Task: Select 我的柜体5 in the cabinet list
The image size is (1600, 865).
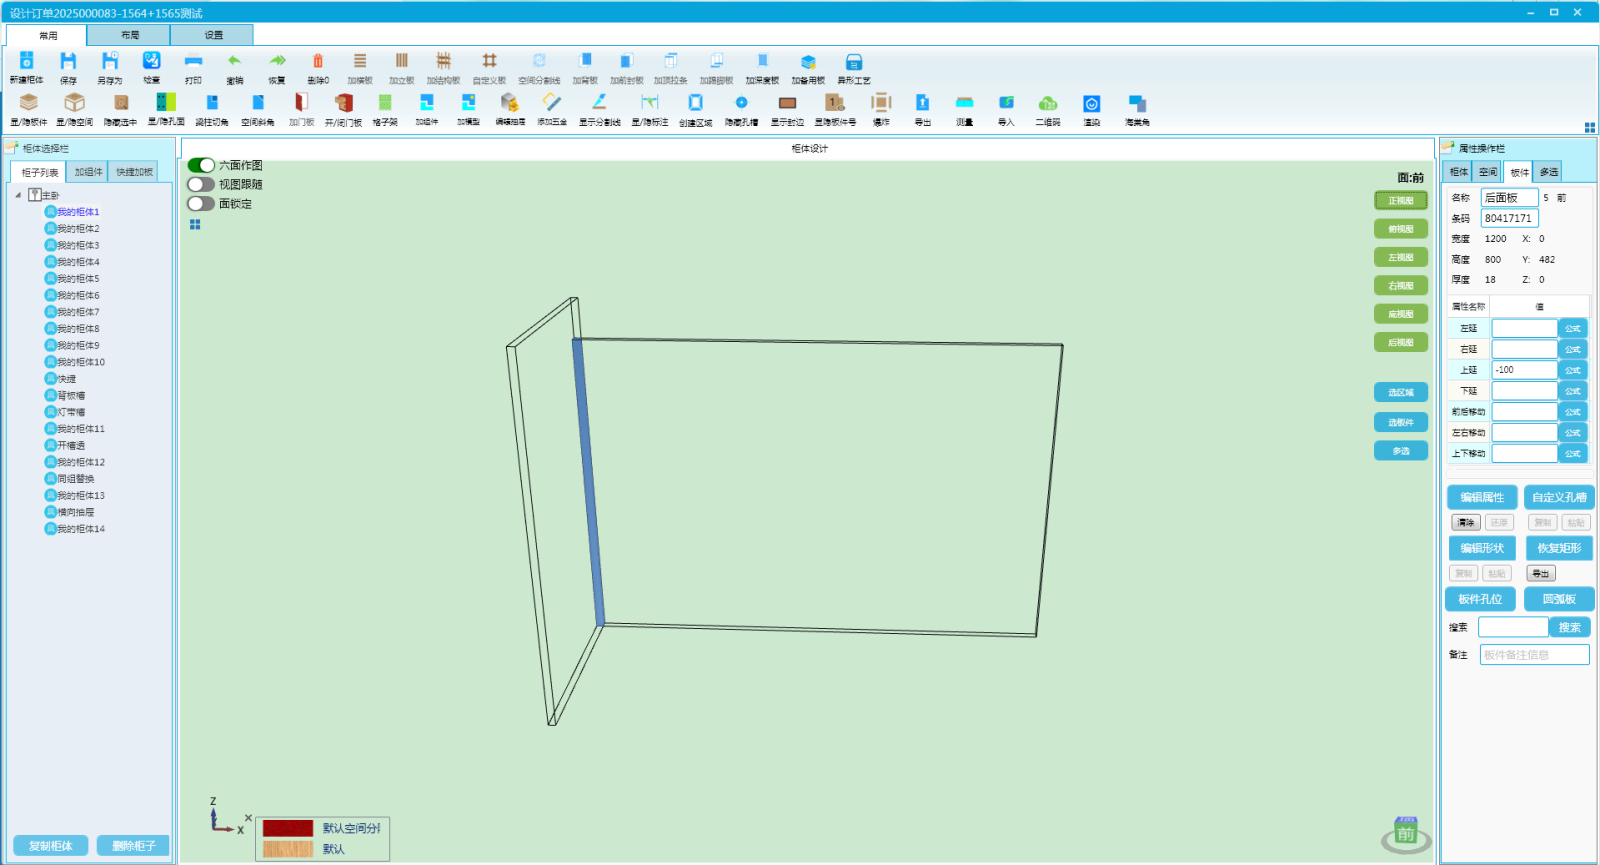Action: pyautogui.click(x=78, y=279)
